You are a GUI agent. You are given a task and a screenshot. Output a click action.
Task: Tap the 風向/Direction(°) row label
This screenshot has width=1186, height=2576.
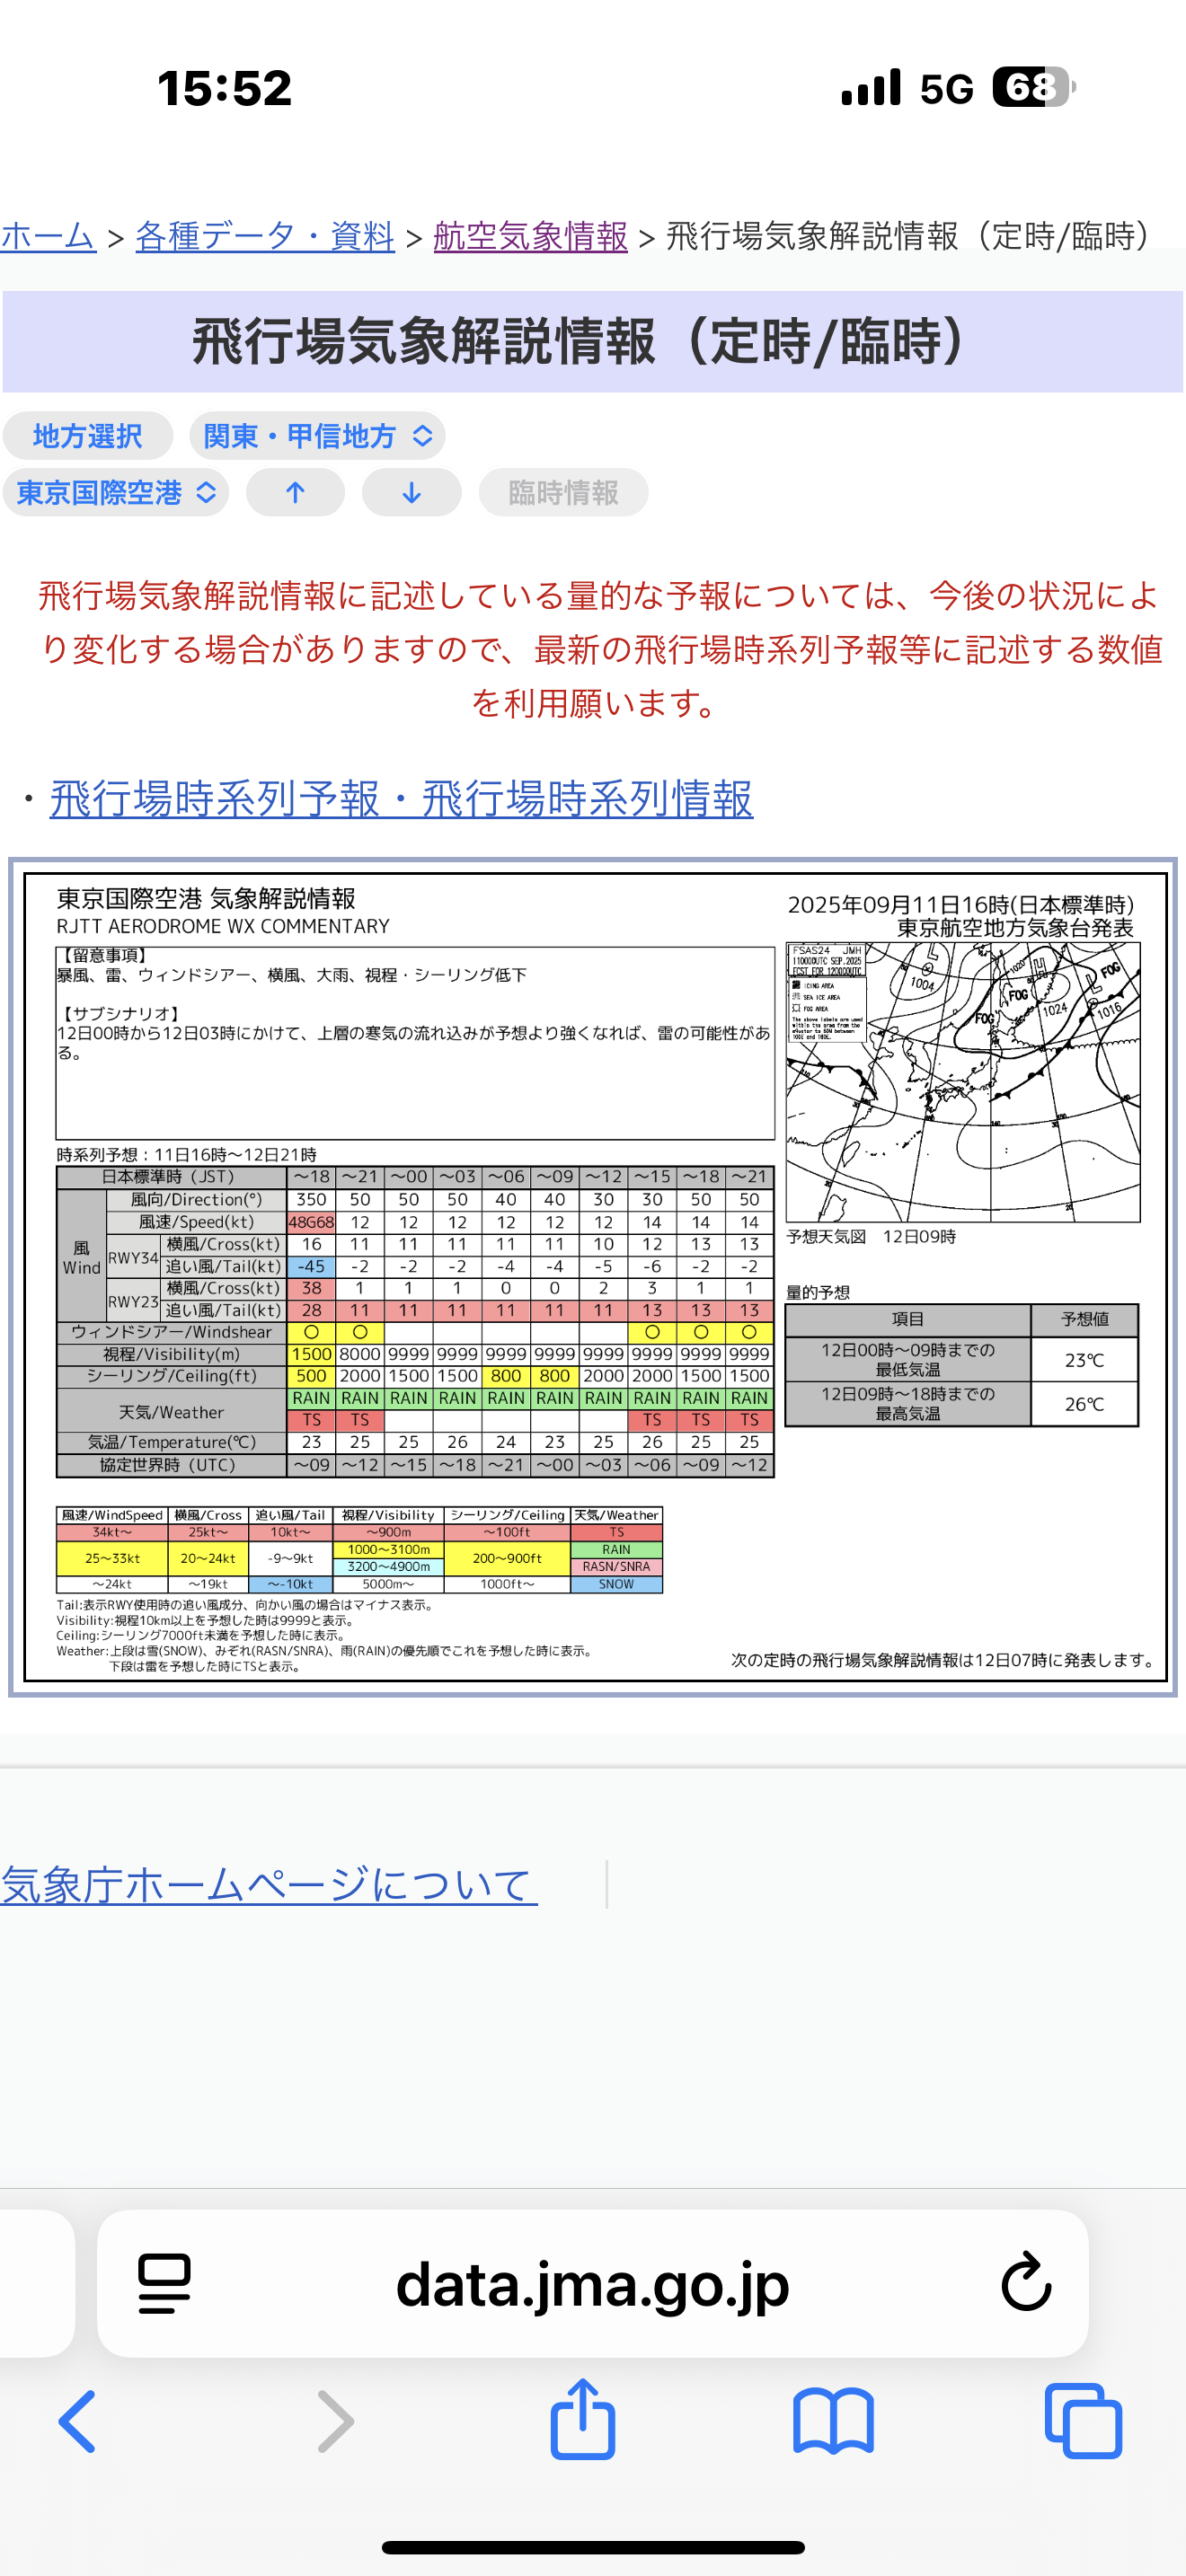click(196, 1200)
